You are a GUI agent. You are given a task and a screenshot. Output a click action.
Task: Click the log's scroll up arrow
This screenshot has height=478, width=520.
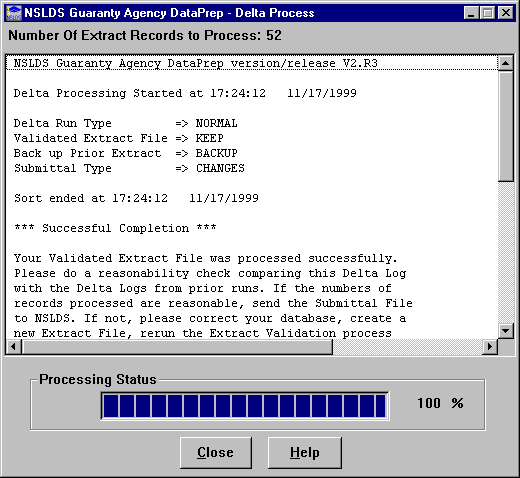[x=506, y=63]
